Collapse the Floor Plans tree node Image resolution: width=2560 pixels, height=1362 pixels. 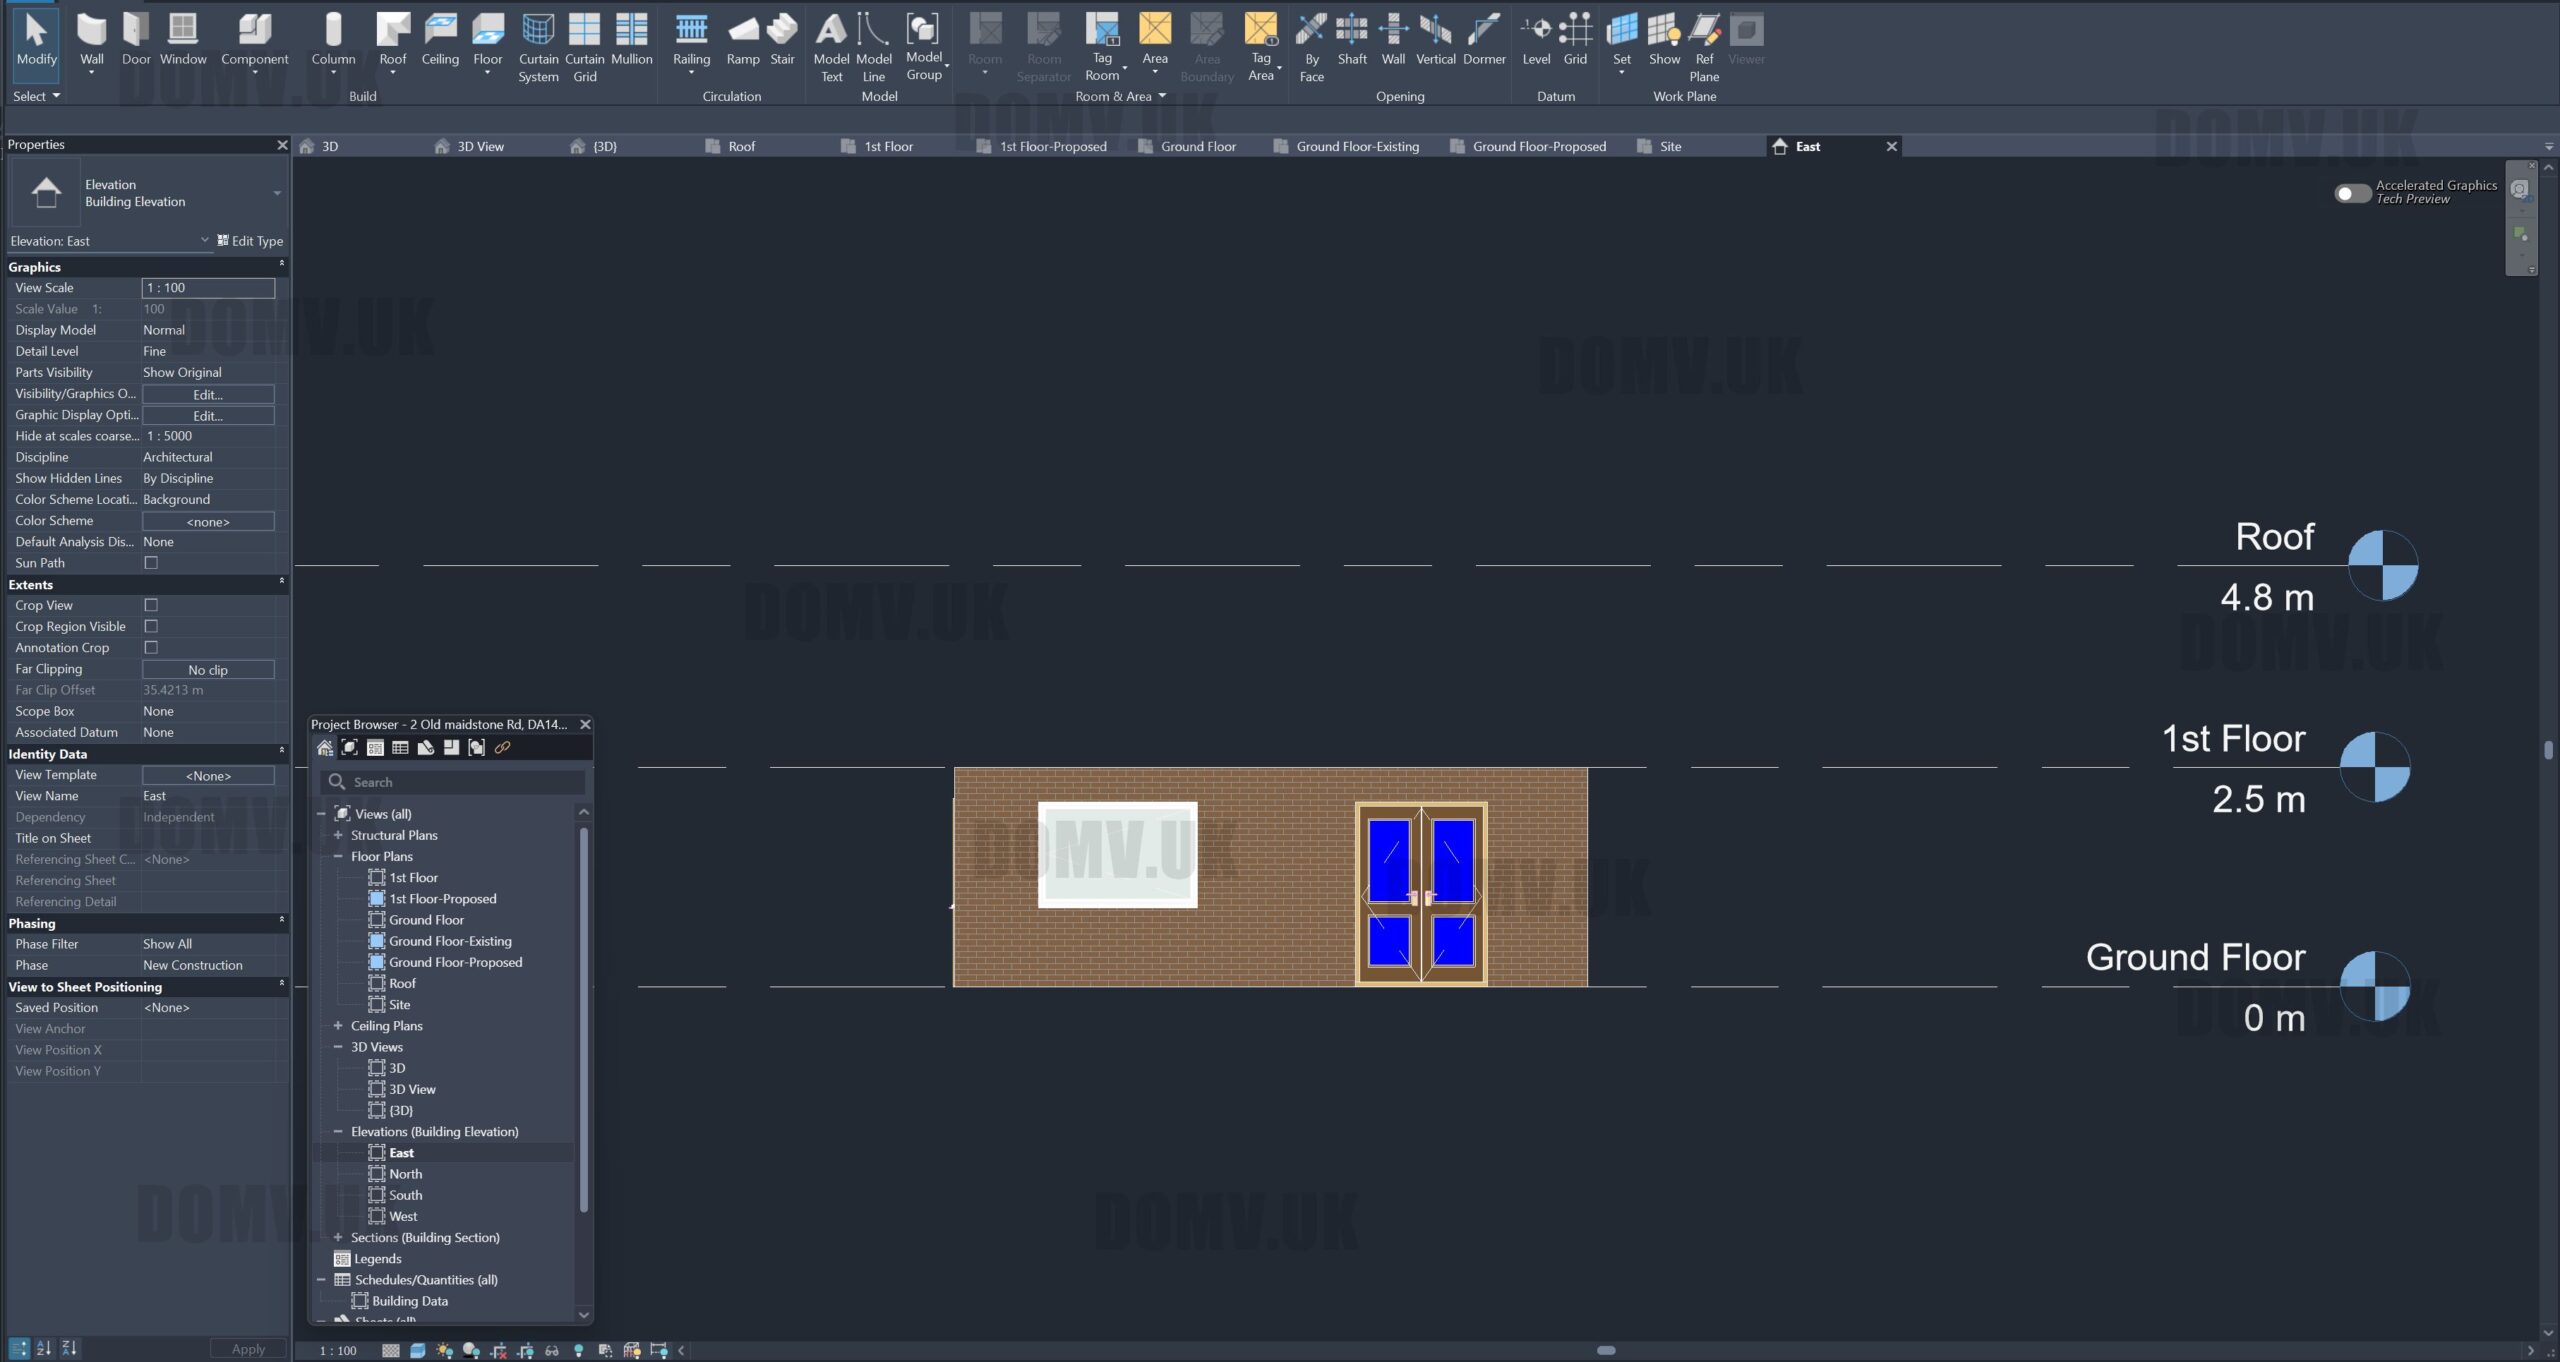(338, 857)
